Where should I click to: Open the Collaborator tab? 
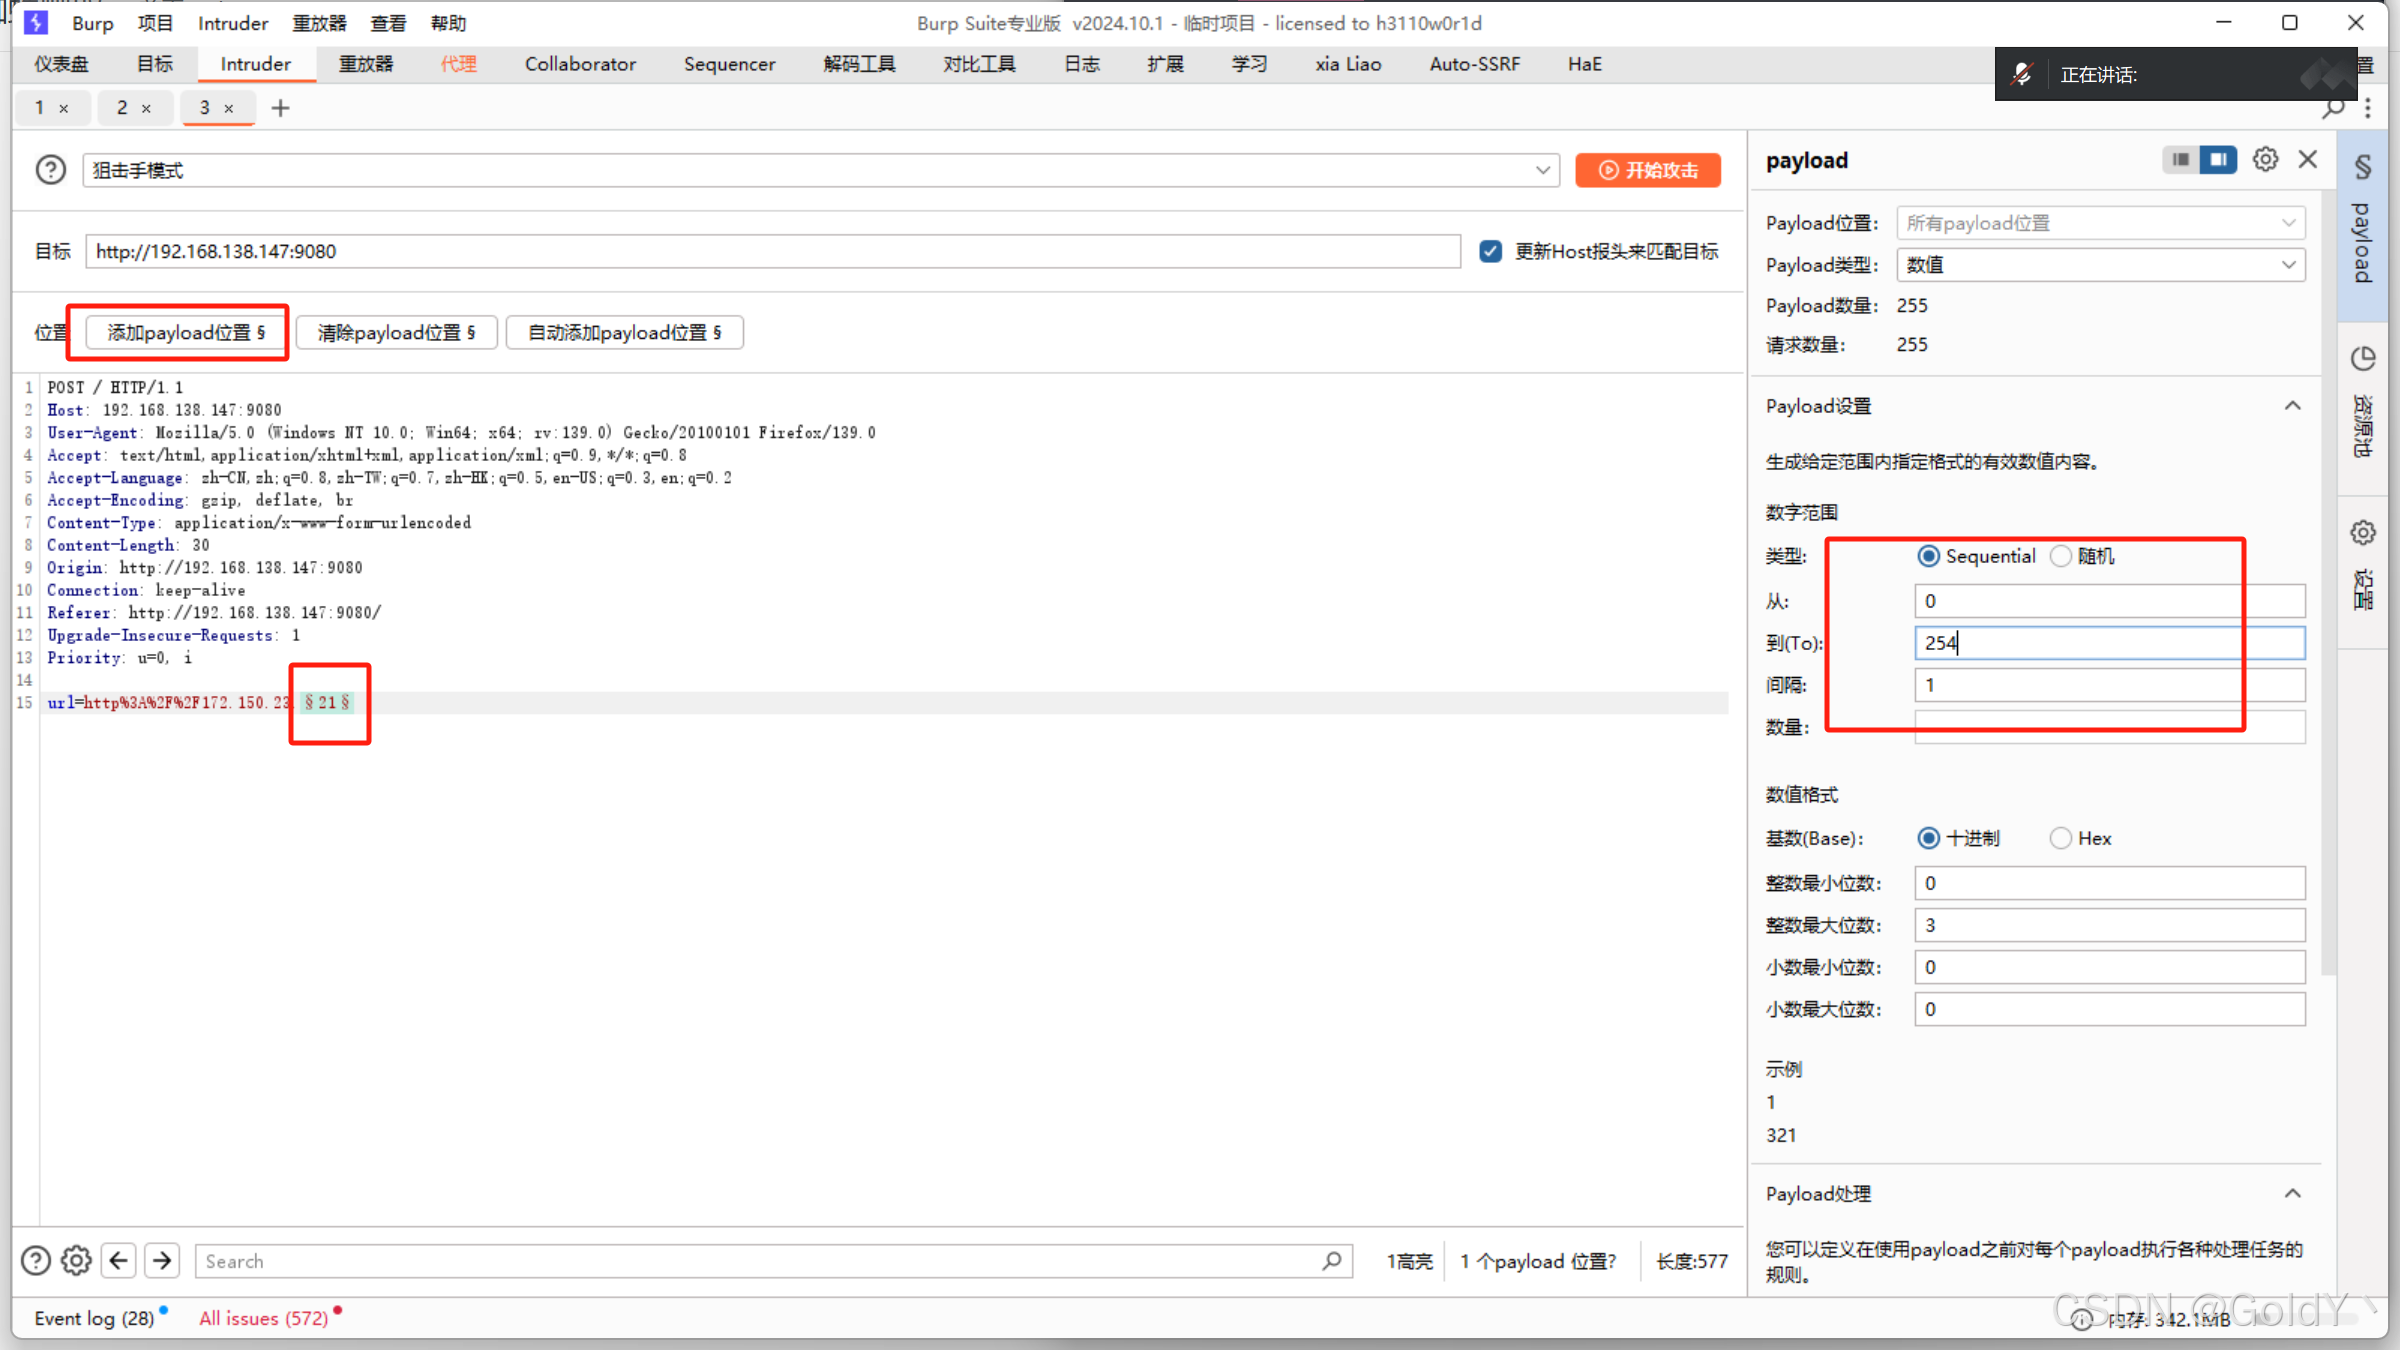click(x=580, y=64)
